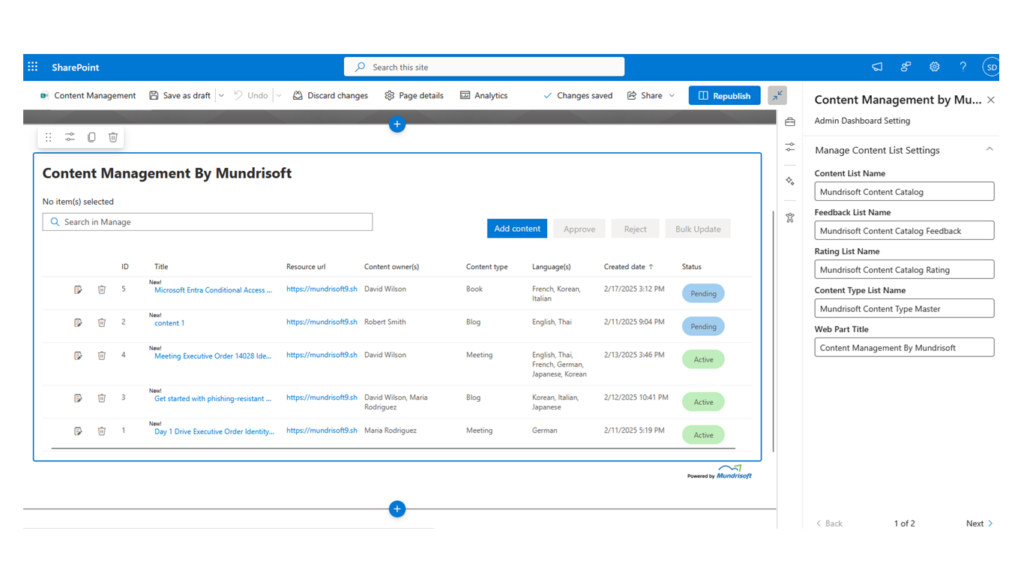Edit the phishing-resistant row

[x=78, y=398]
